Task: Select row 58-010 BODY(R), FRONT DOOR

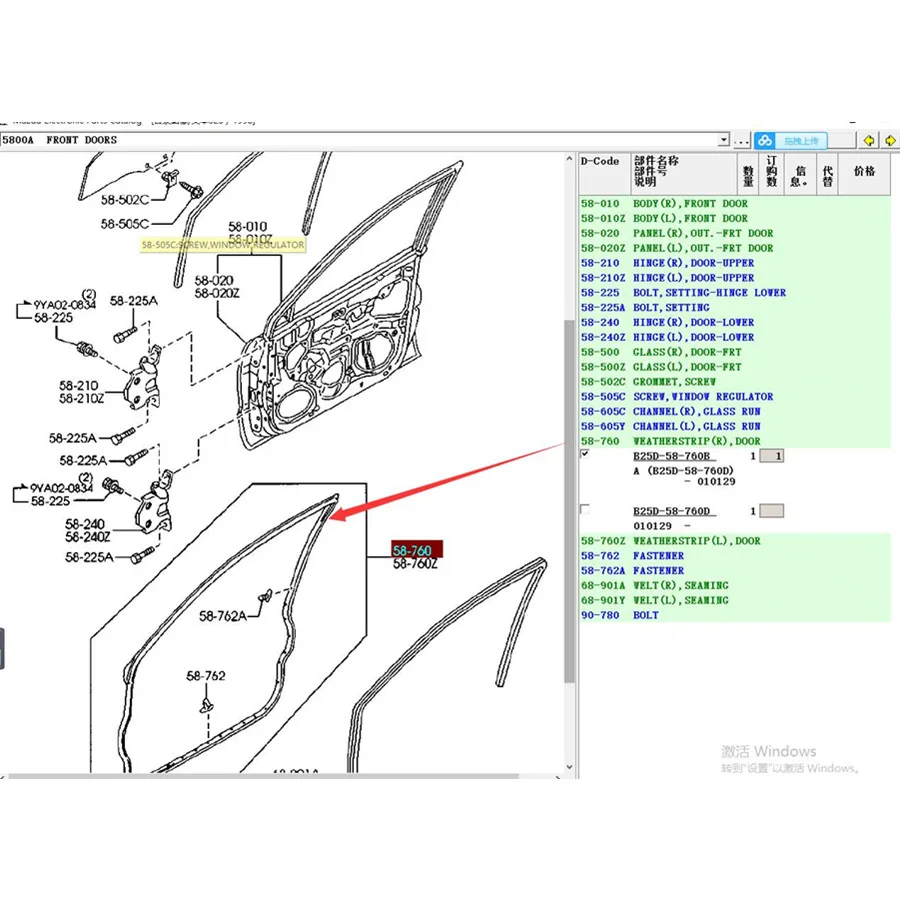Action: click(x=735, y=204)
